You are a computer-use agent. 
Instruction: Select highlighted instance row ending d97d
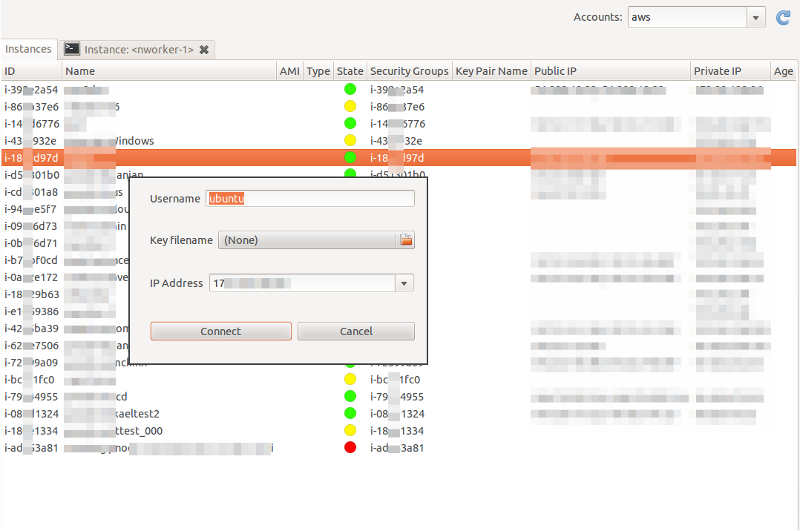(x=398, y=158)
